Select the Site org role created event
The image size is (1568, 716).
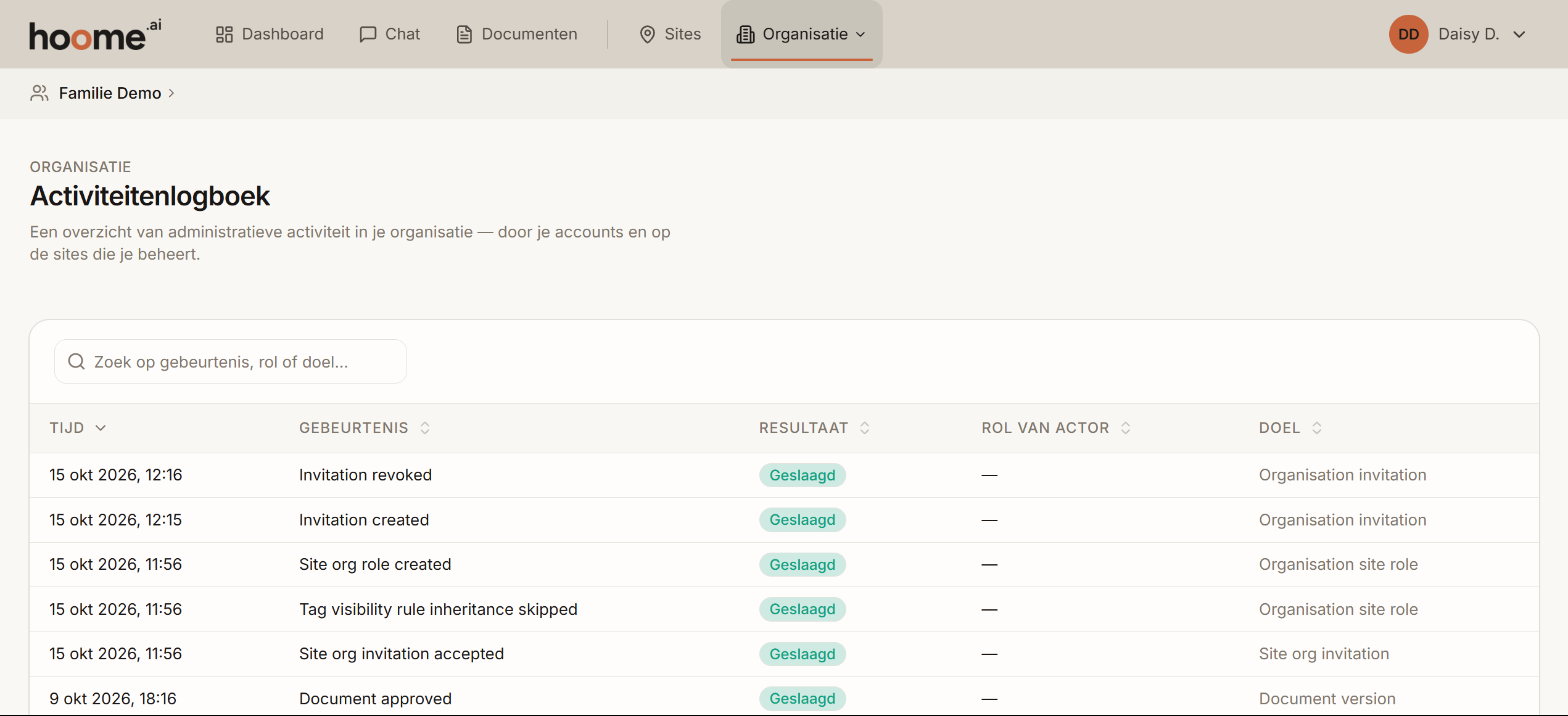[x=375, y=565]
